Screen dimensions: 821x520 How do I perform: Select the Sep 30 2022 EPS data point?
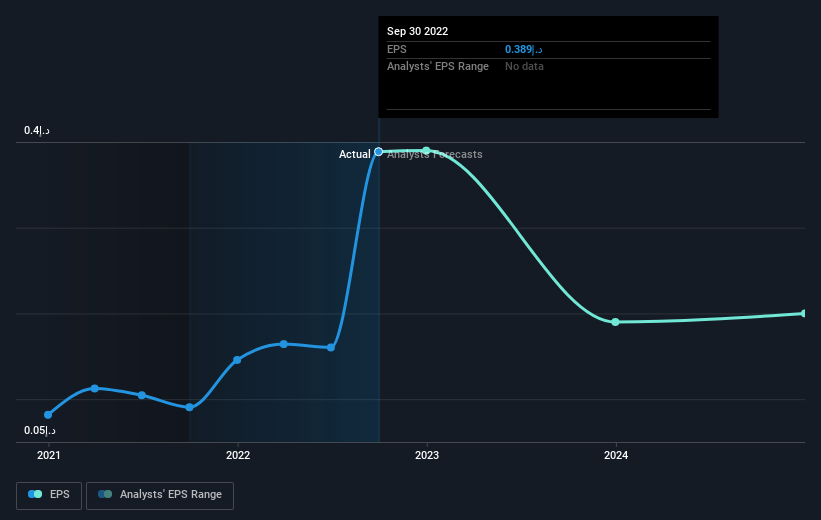click(379, 152)
